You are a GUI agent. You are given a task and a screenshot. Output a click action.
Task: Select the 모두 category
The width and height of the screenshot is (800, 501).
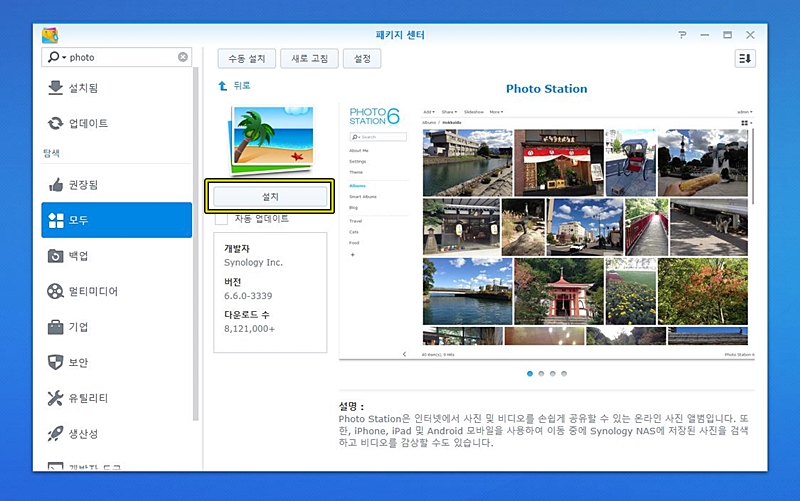pos(117,220)
